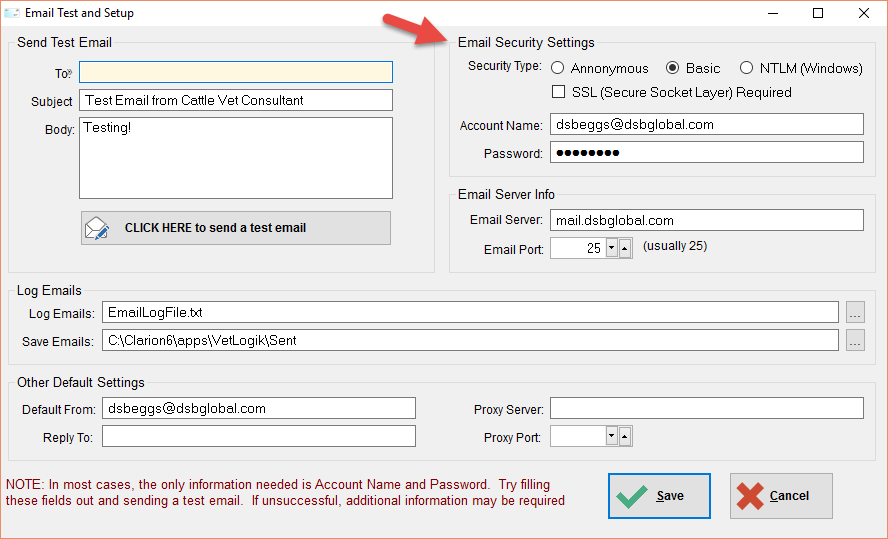
Task: Focus the Email Server field
Action: [707, 220]
